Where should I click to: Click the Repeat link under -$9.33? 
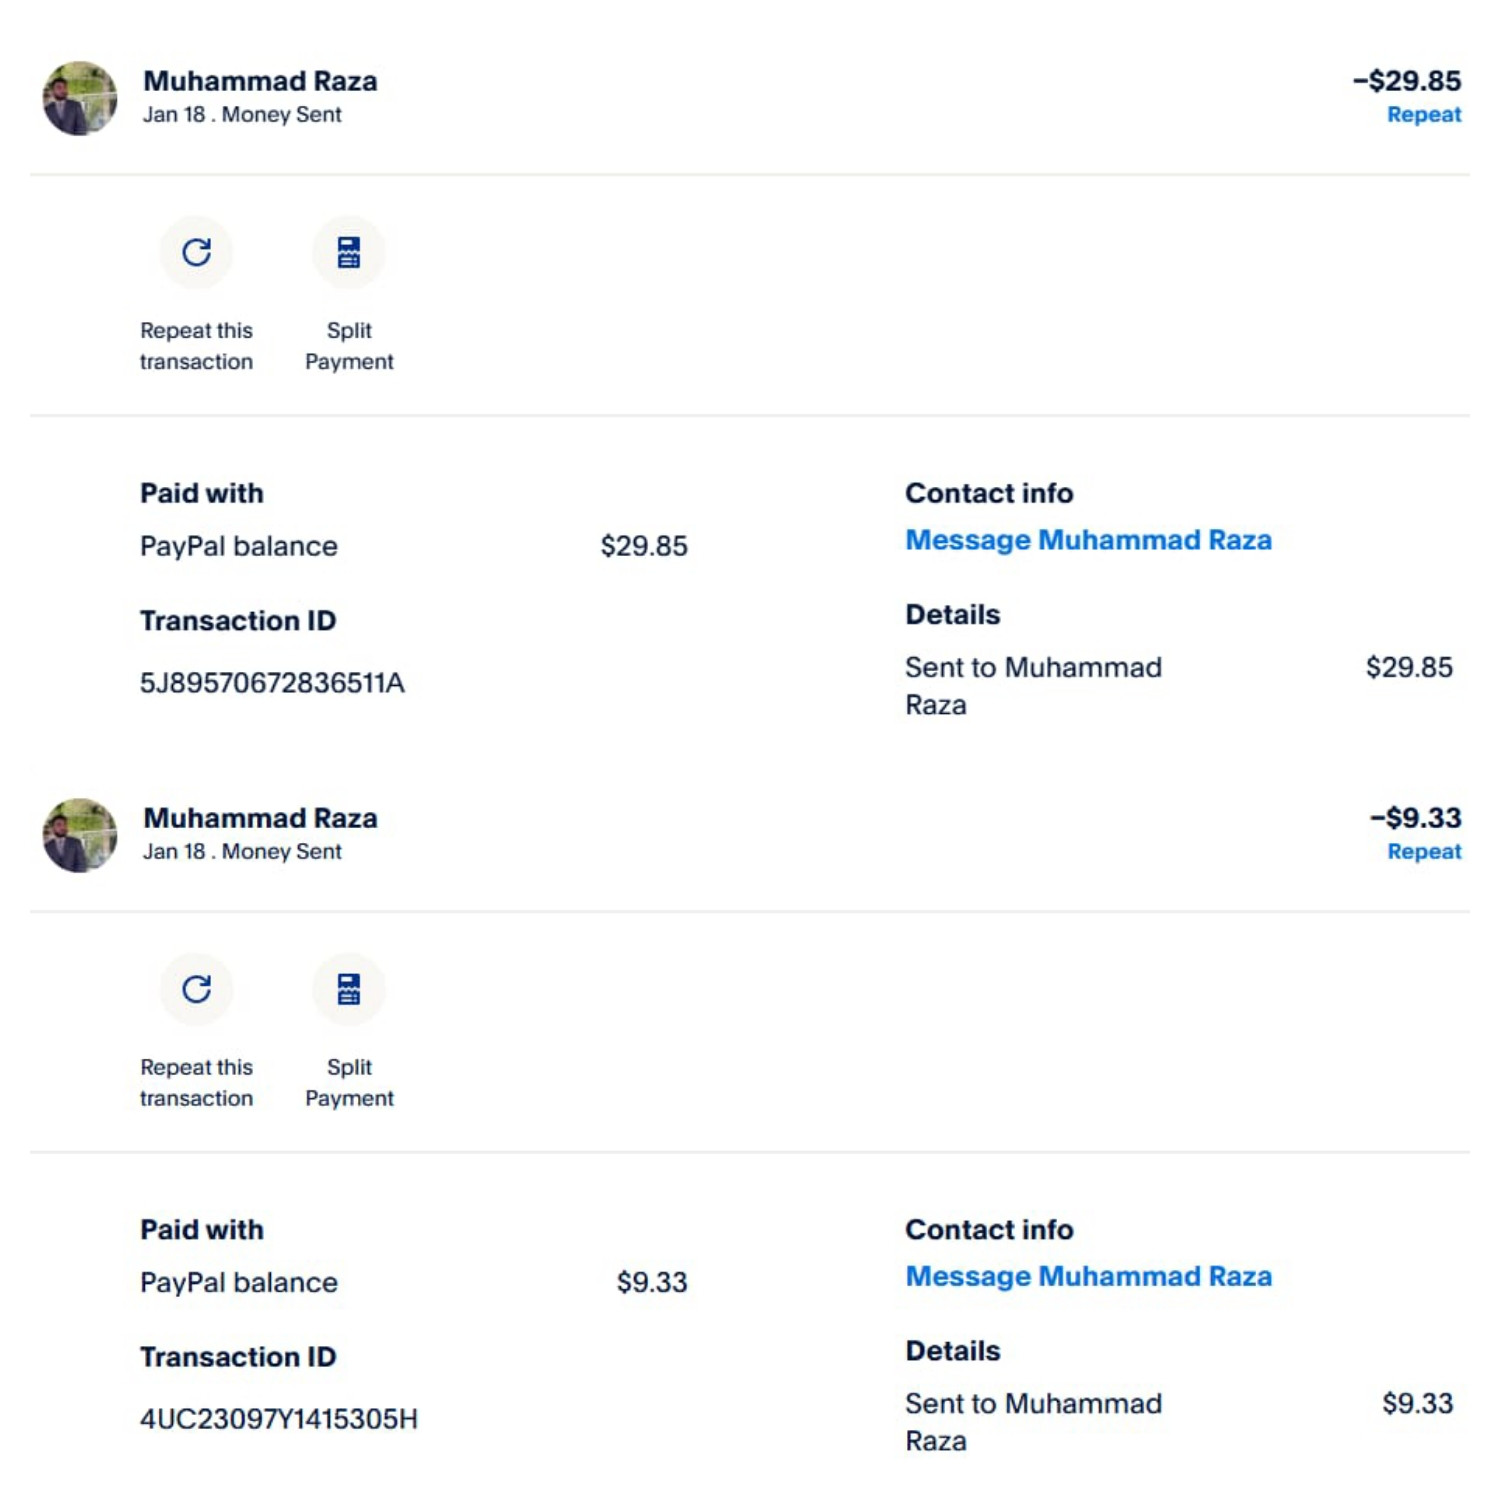(1423, 852)
